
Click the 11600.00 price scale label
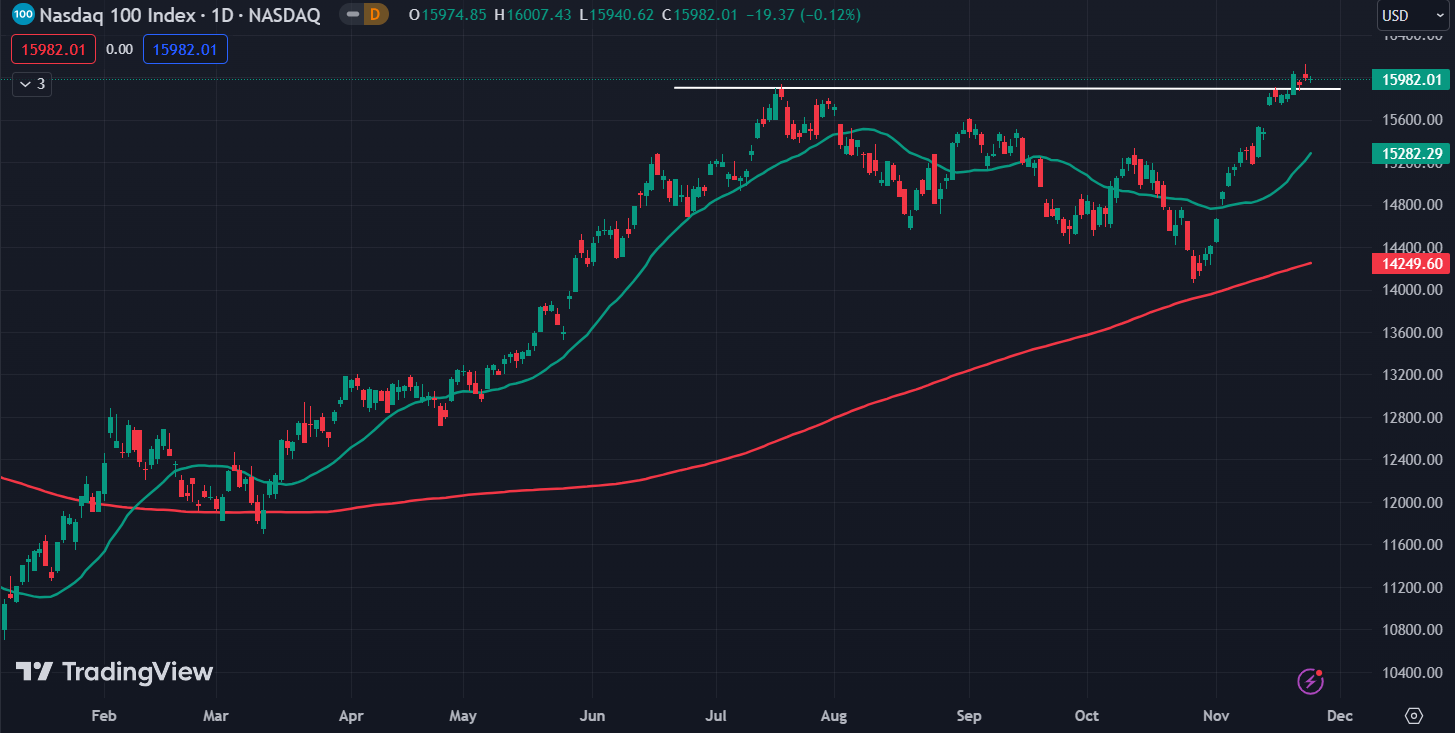[x=1412, y=545]
